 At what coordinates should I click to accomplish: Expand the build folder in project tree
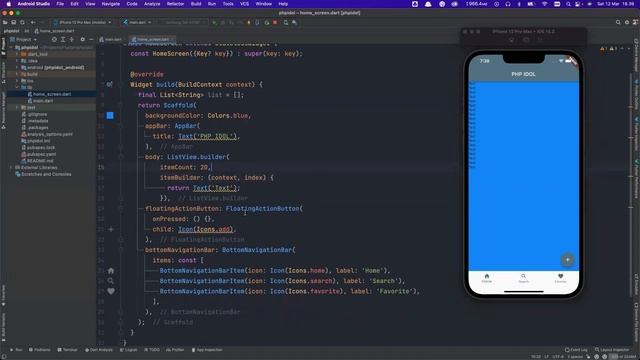(x=17, y=74)
